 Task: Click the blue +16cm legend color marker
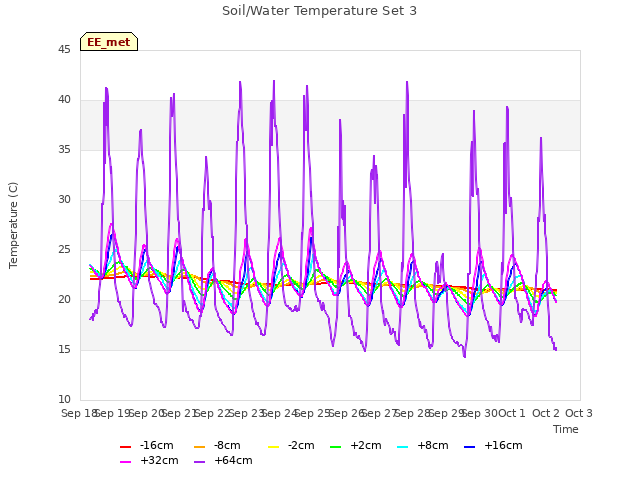point(469,447)
